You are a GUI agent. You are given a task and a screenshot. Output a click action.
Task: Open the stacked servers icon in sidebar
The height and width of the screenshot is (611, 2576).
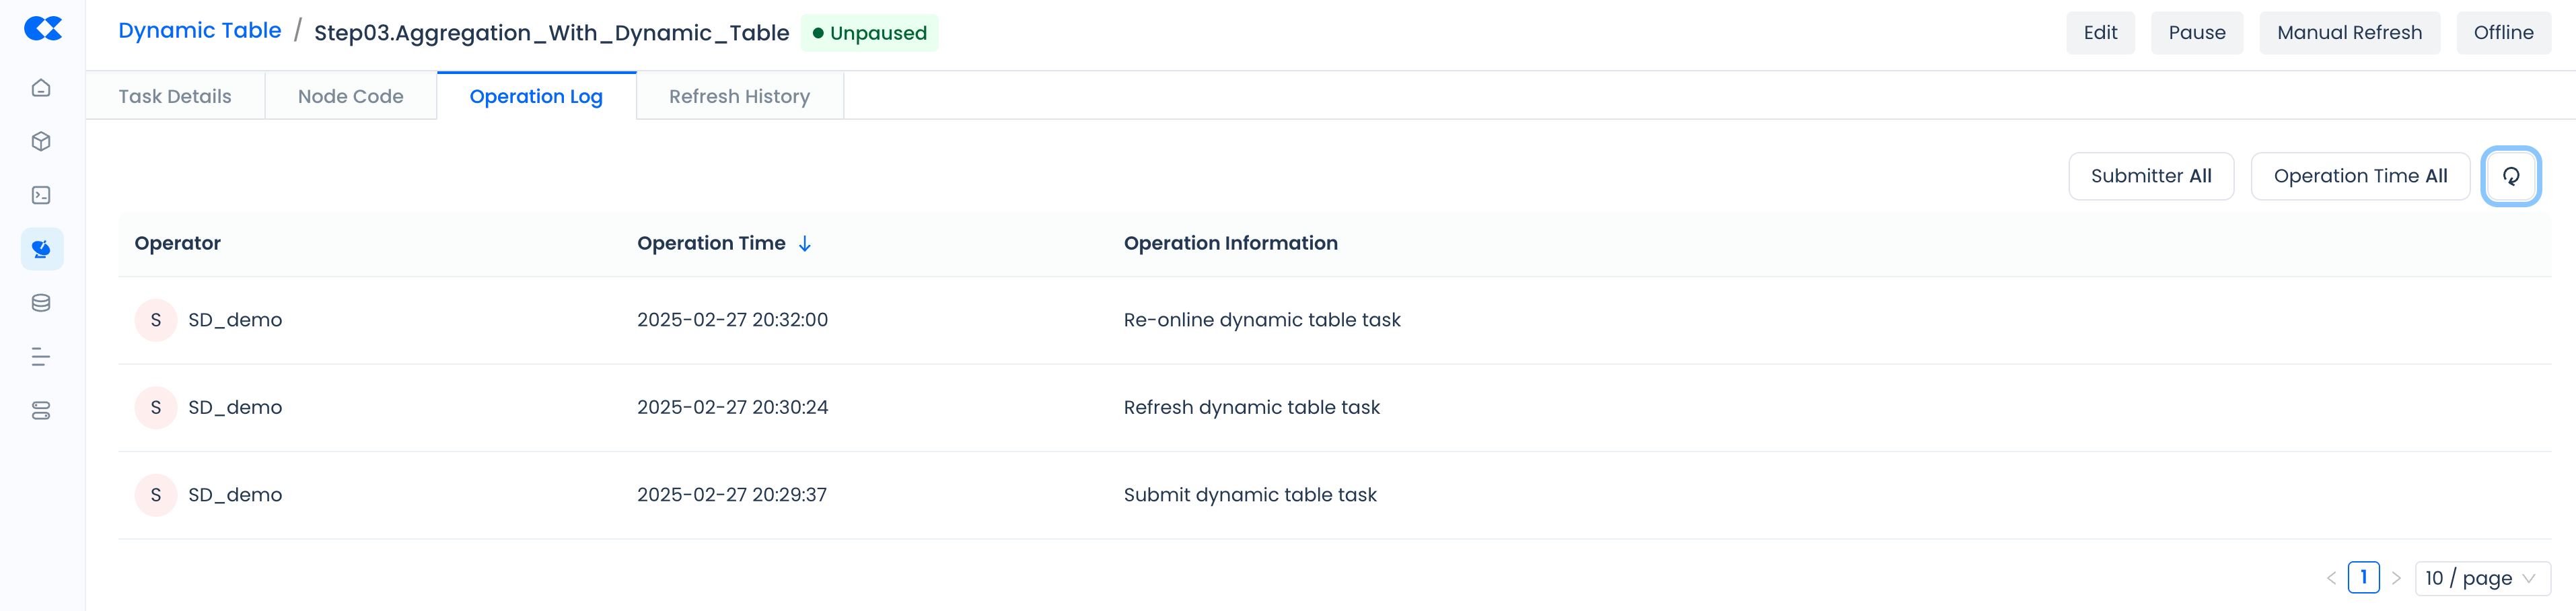[x=41, y=411]
